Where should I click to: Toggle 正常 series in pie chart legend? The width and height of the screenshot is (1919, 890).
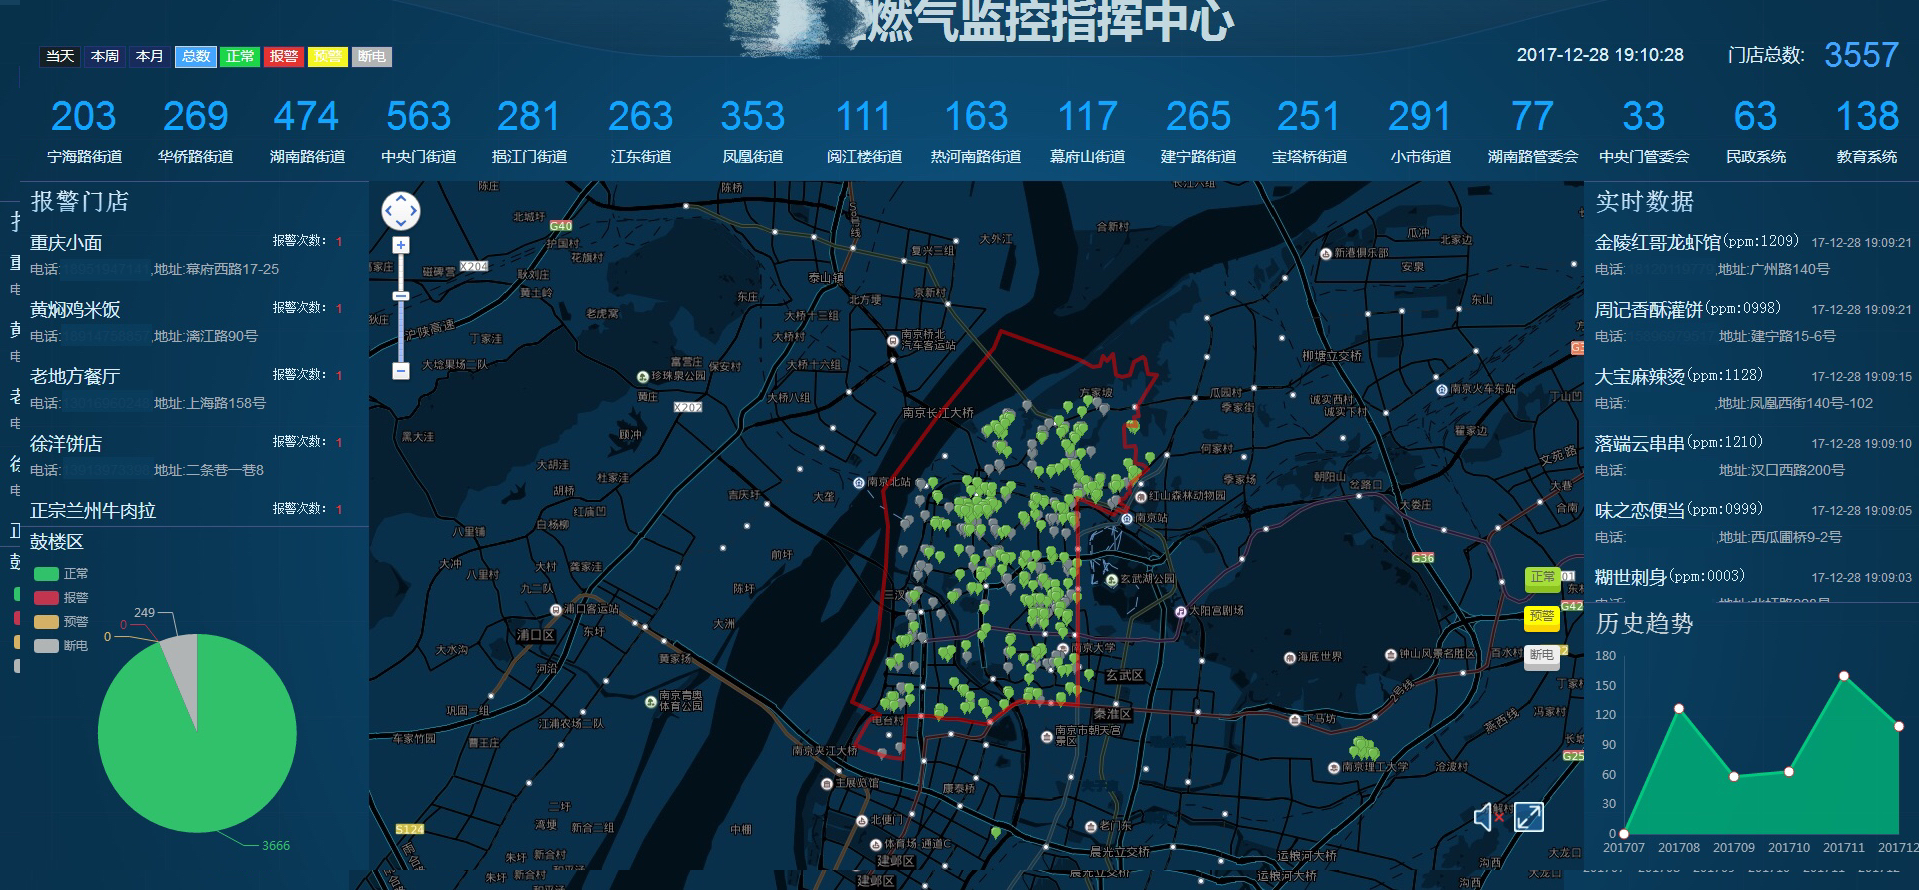tap(61, 574)
